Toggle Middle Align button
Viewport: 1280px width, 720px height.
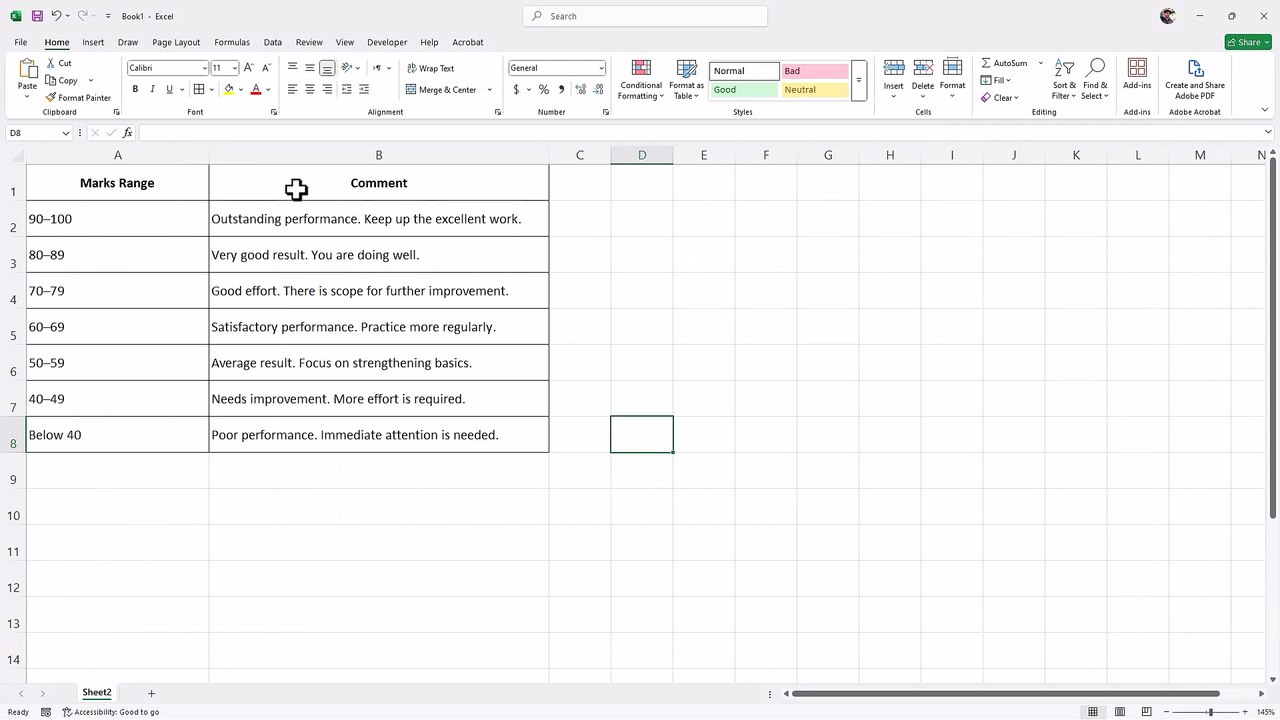click(310, 68)
